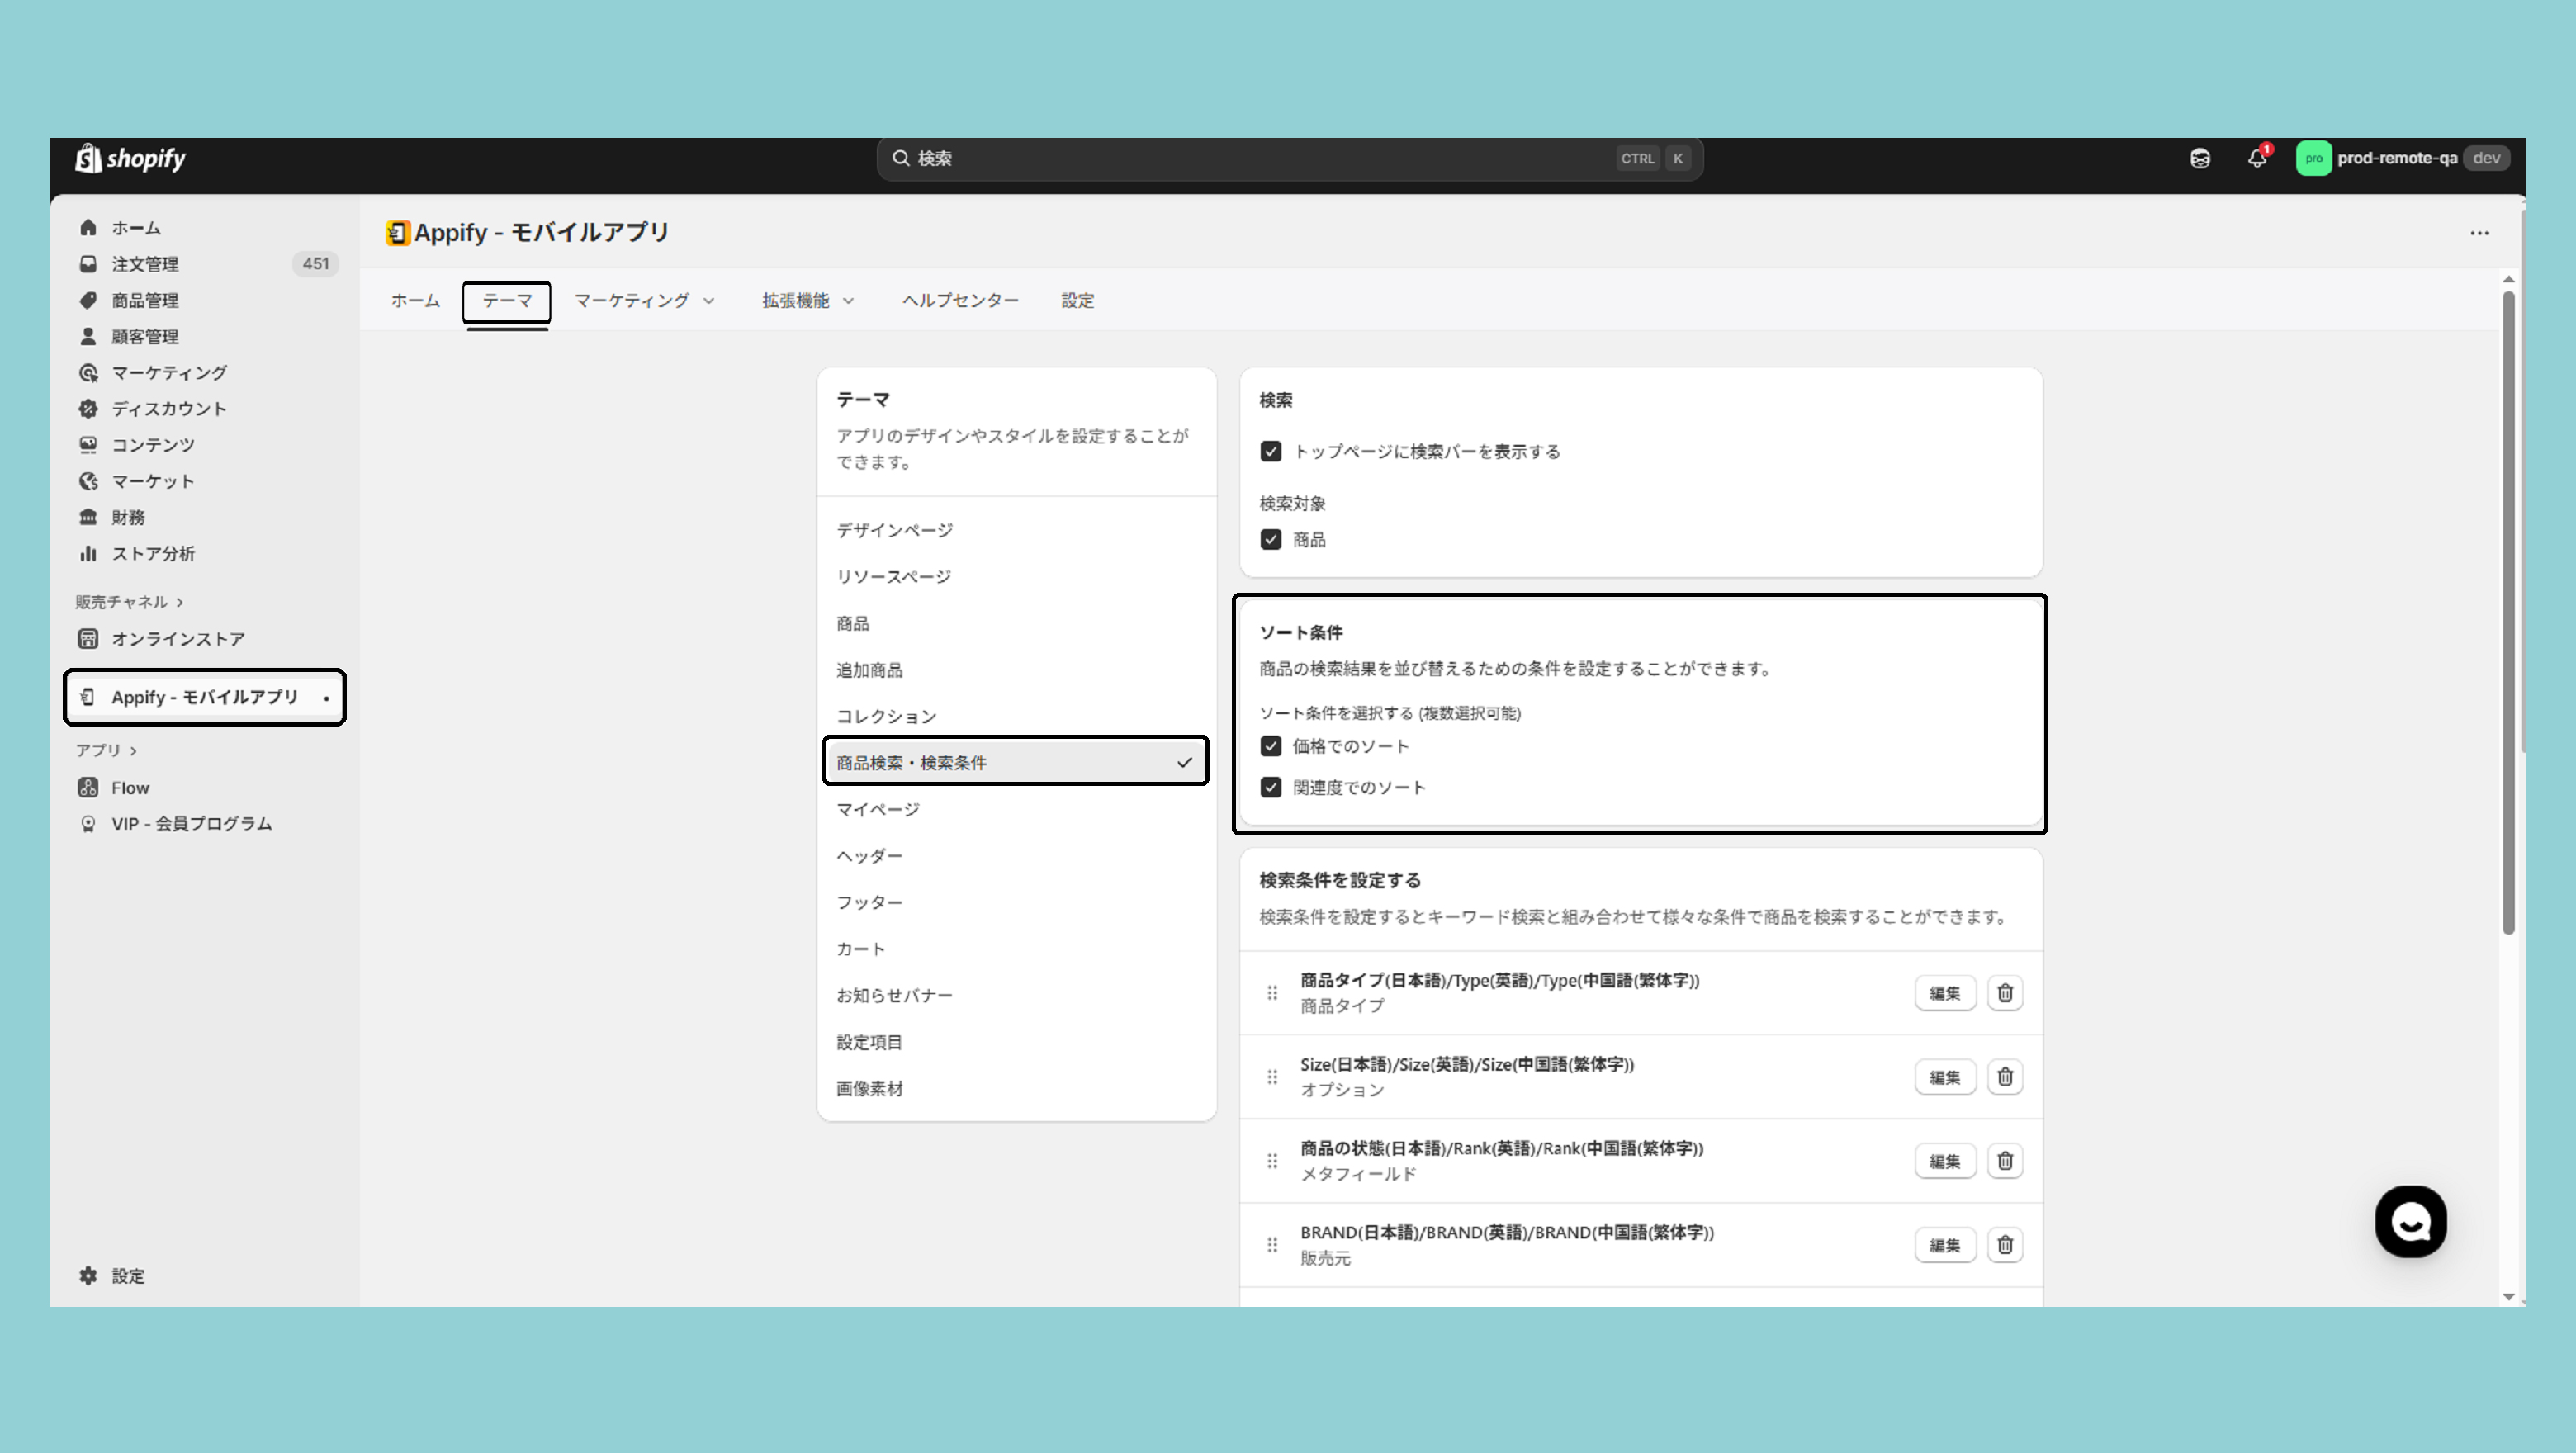This screenshot has width=2576, height=1453.
Task: Click 編集 button for 商品の状態 condition
Action: point(1944,1161)
